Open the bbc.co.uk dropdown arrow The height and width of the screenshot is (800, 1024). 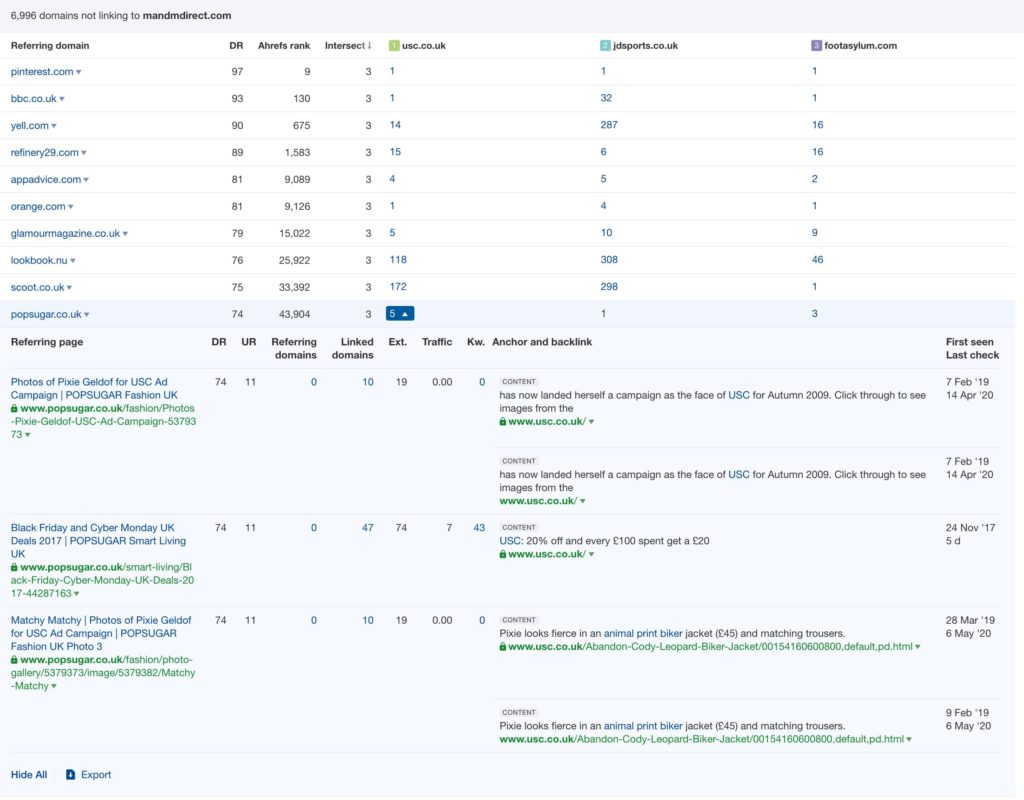(62, 99)
